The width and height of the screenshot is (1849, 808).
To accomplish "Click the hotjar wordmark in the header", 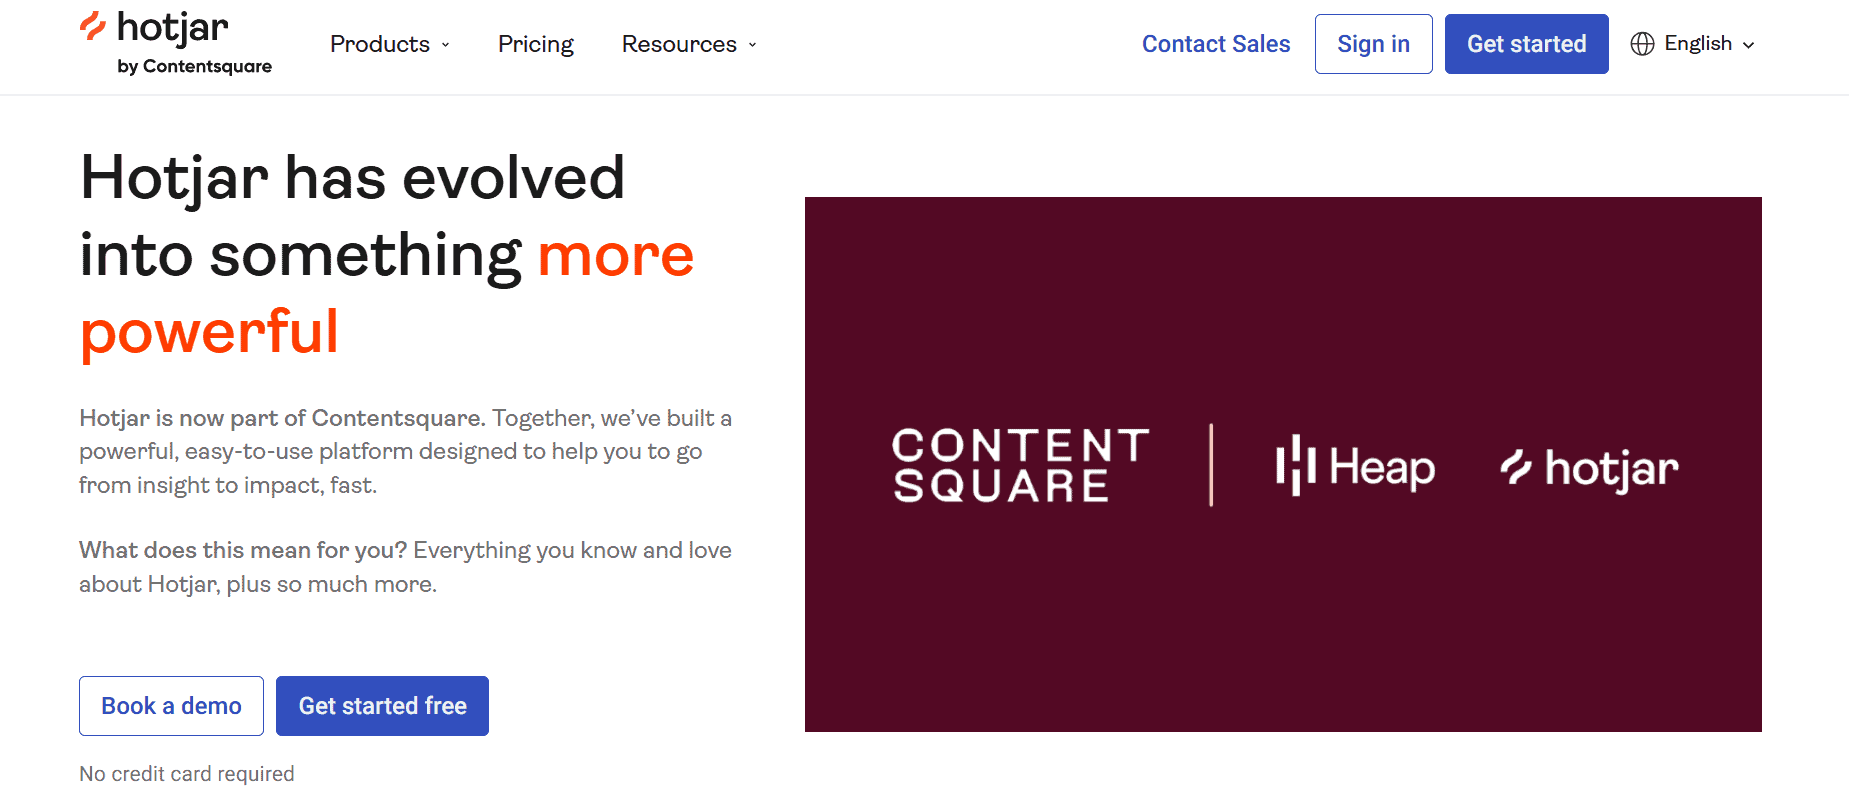I will pyautogui.click(x=173, y=28).
